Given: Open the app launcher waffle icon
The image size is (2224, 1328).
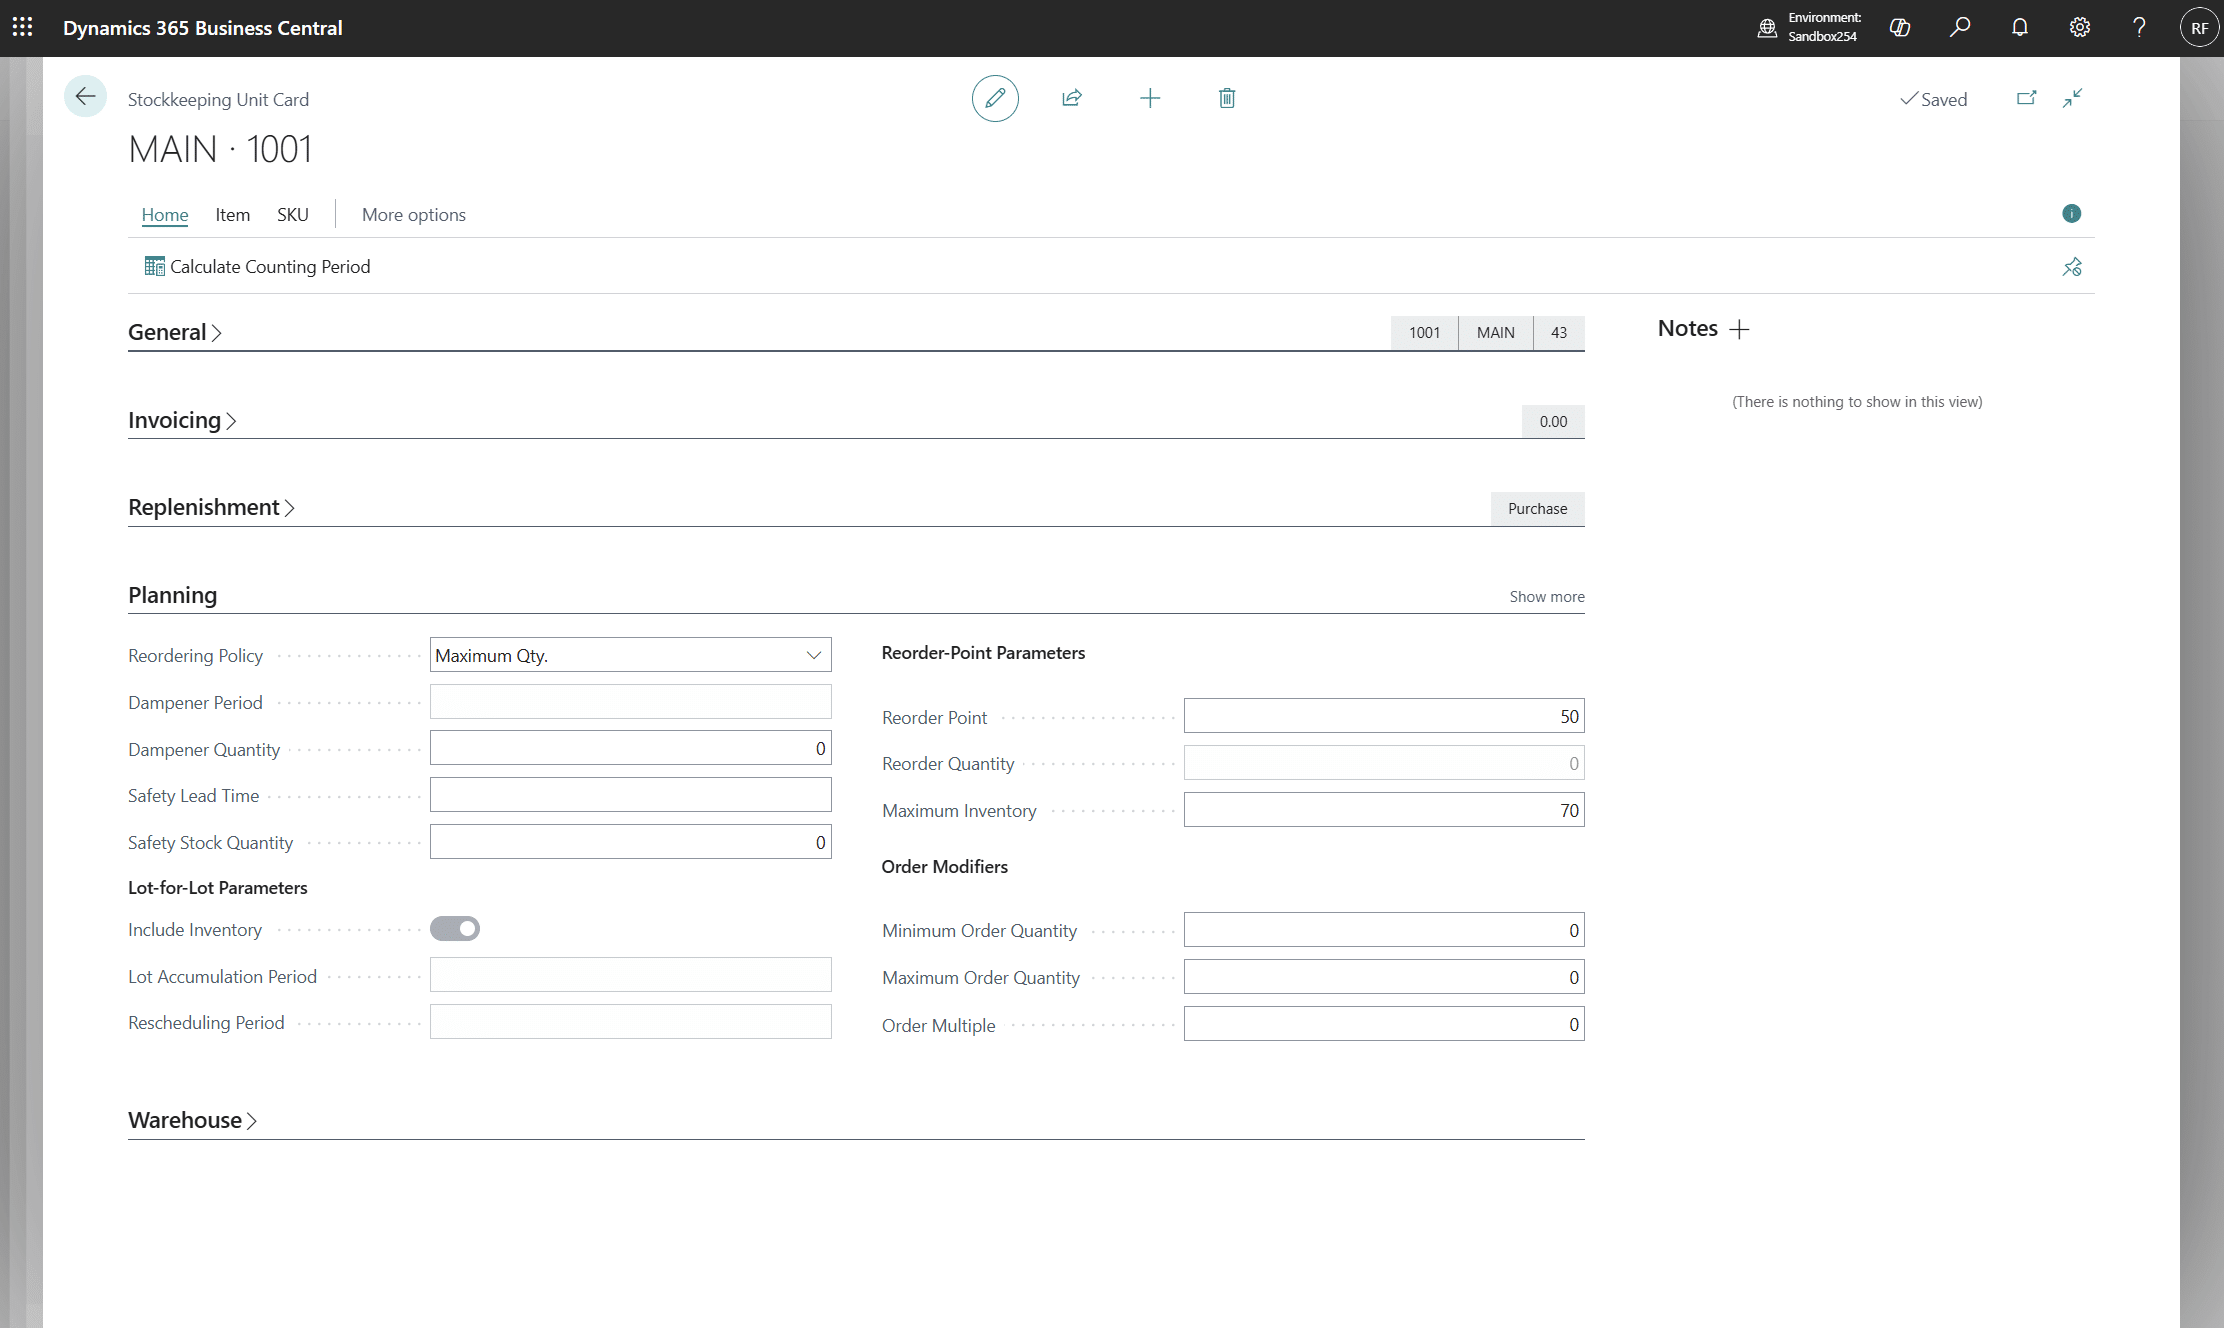Looking at the screenshot, I should 22,27.
